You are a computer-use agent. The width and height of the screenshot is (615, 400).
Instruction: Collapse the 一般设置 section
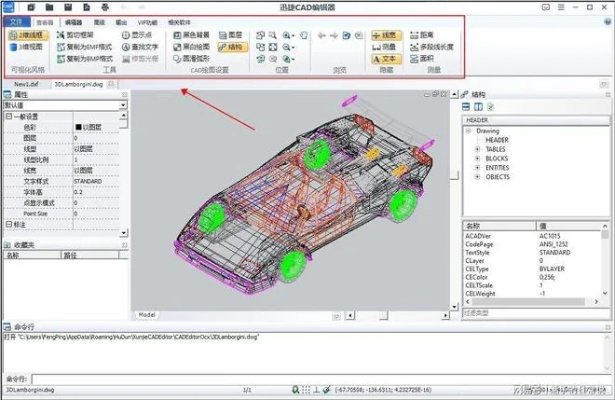coord(9,116)
